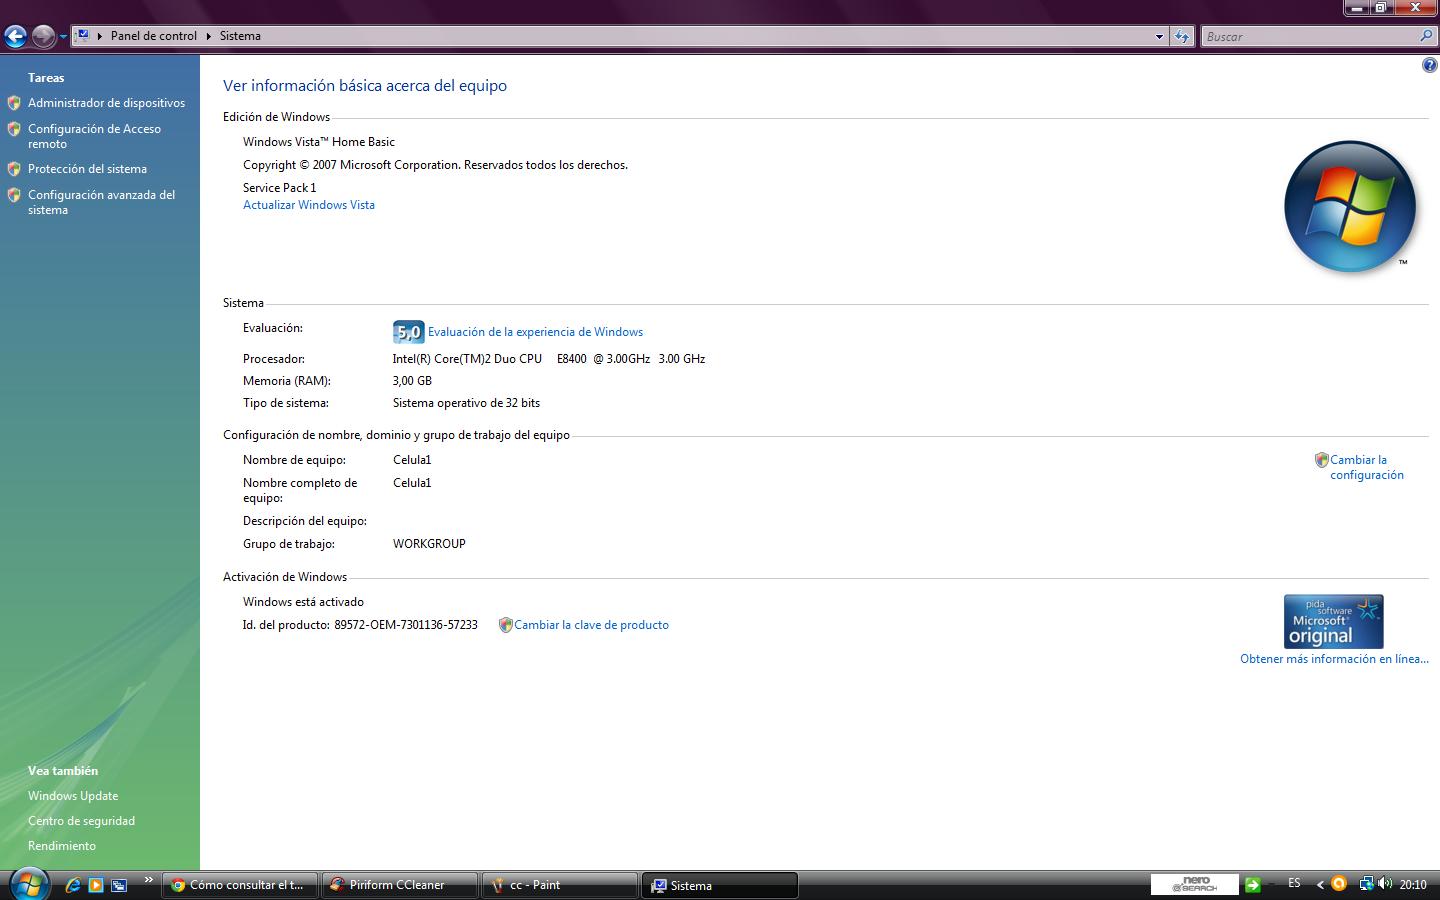Click the address bar control panel icon
Viewport: 1440px width, 900px height.
(83, 35)
